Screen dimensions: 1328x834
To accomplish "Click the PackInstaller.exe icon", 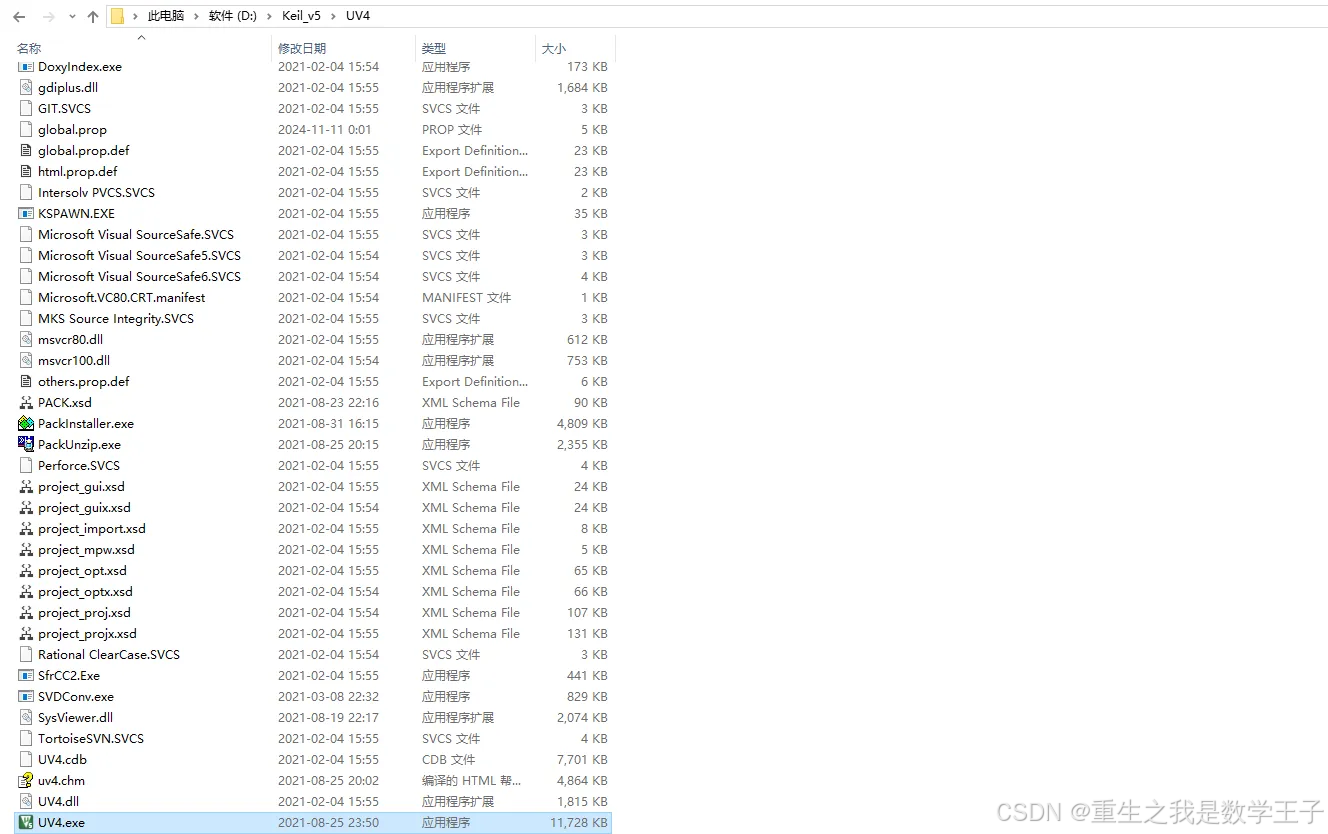I will [26, 423].
